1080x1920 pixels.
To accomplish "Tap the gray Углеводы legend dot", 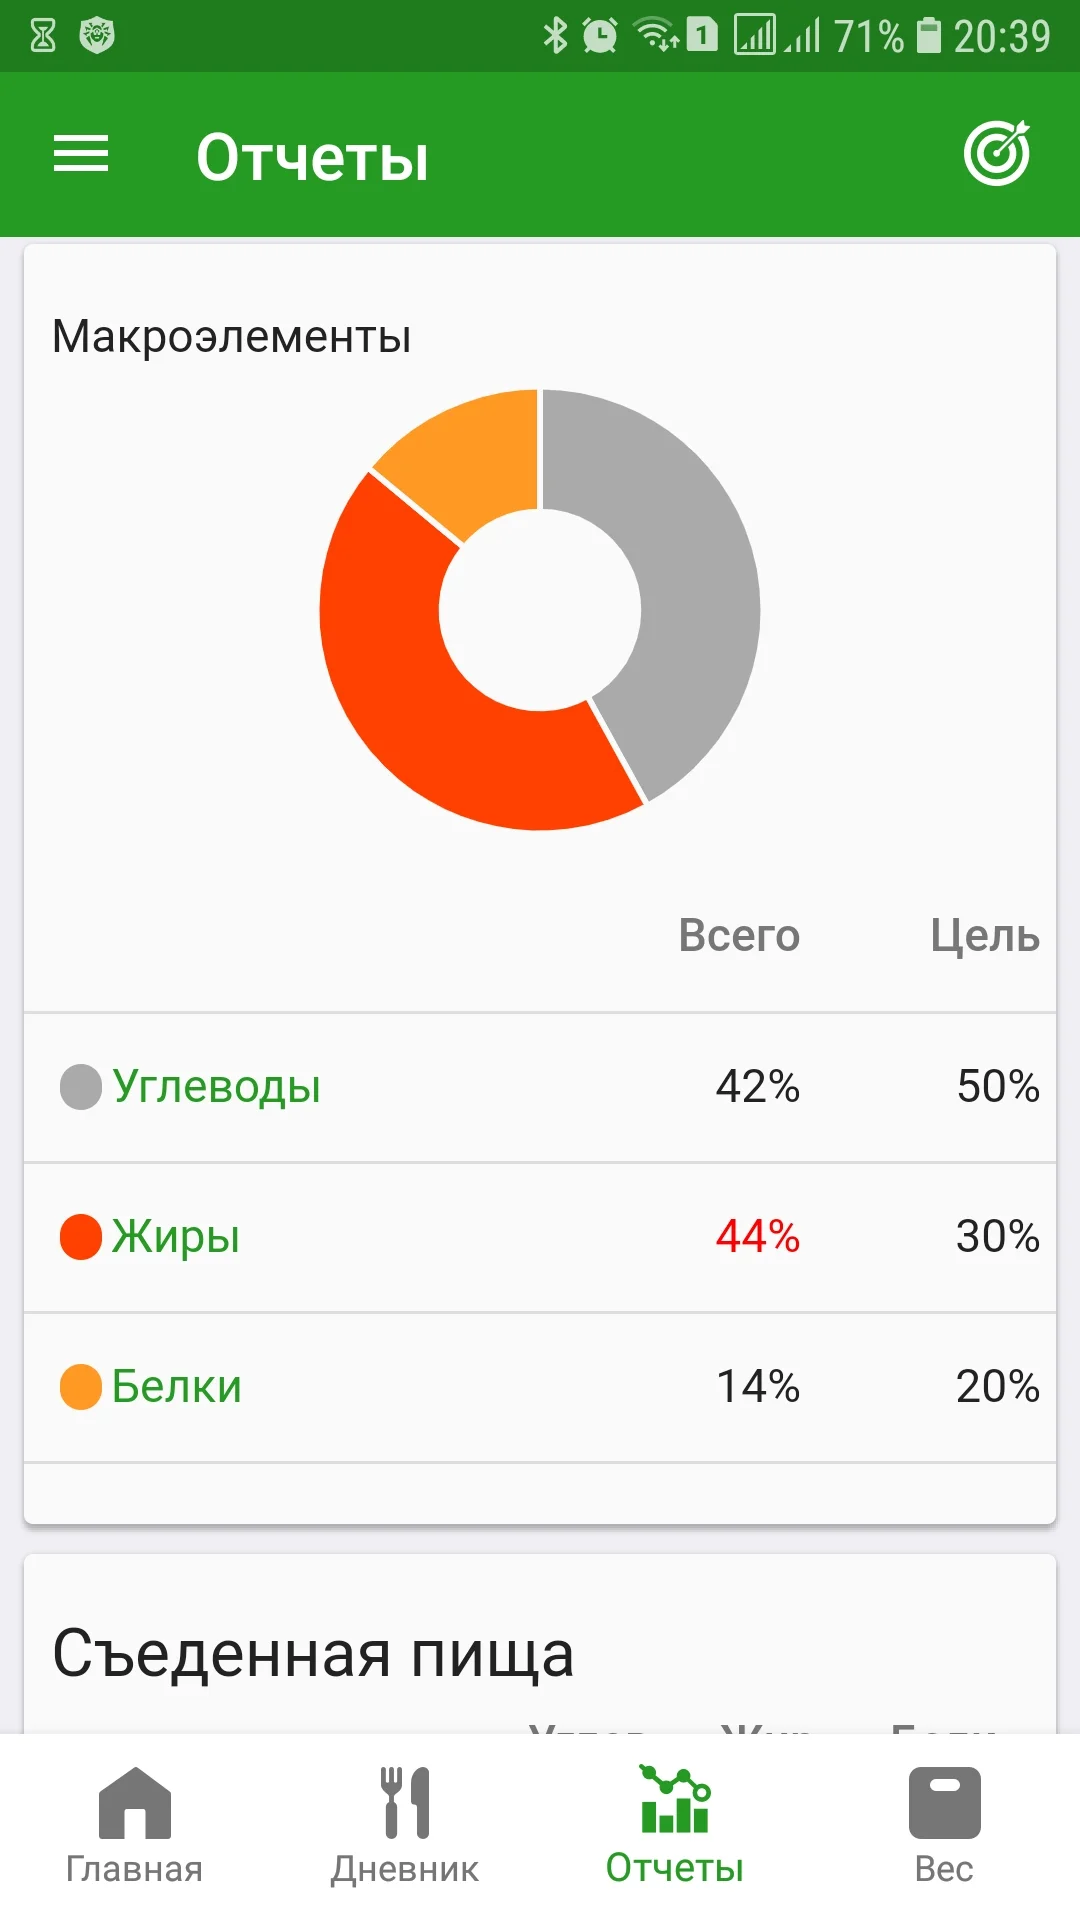I will [81, 1087].
